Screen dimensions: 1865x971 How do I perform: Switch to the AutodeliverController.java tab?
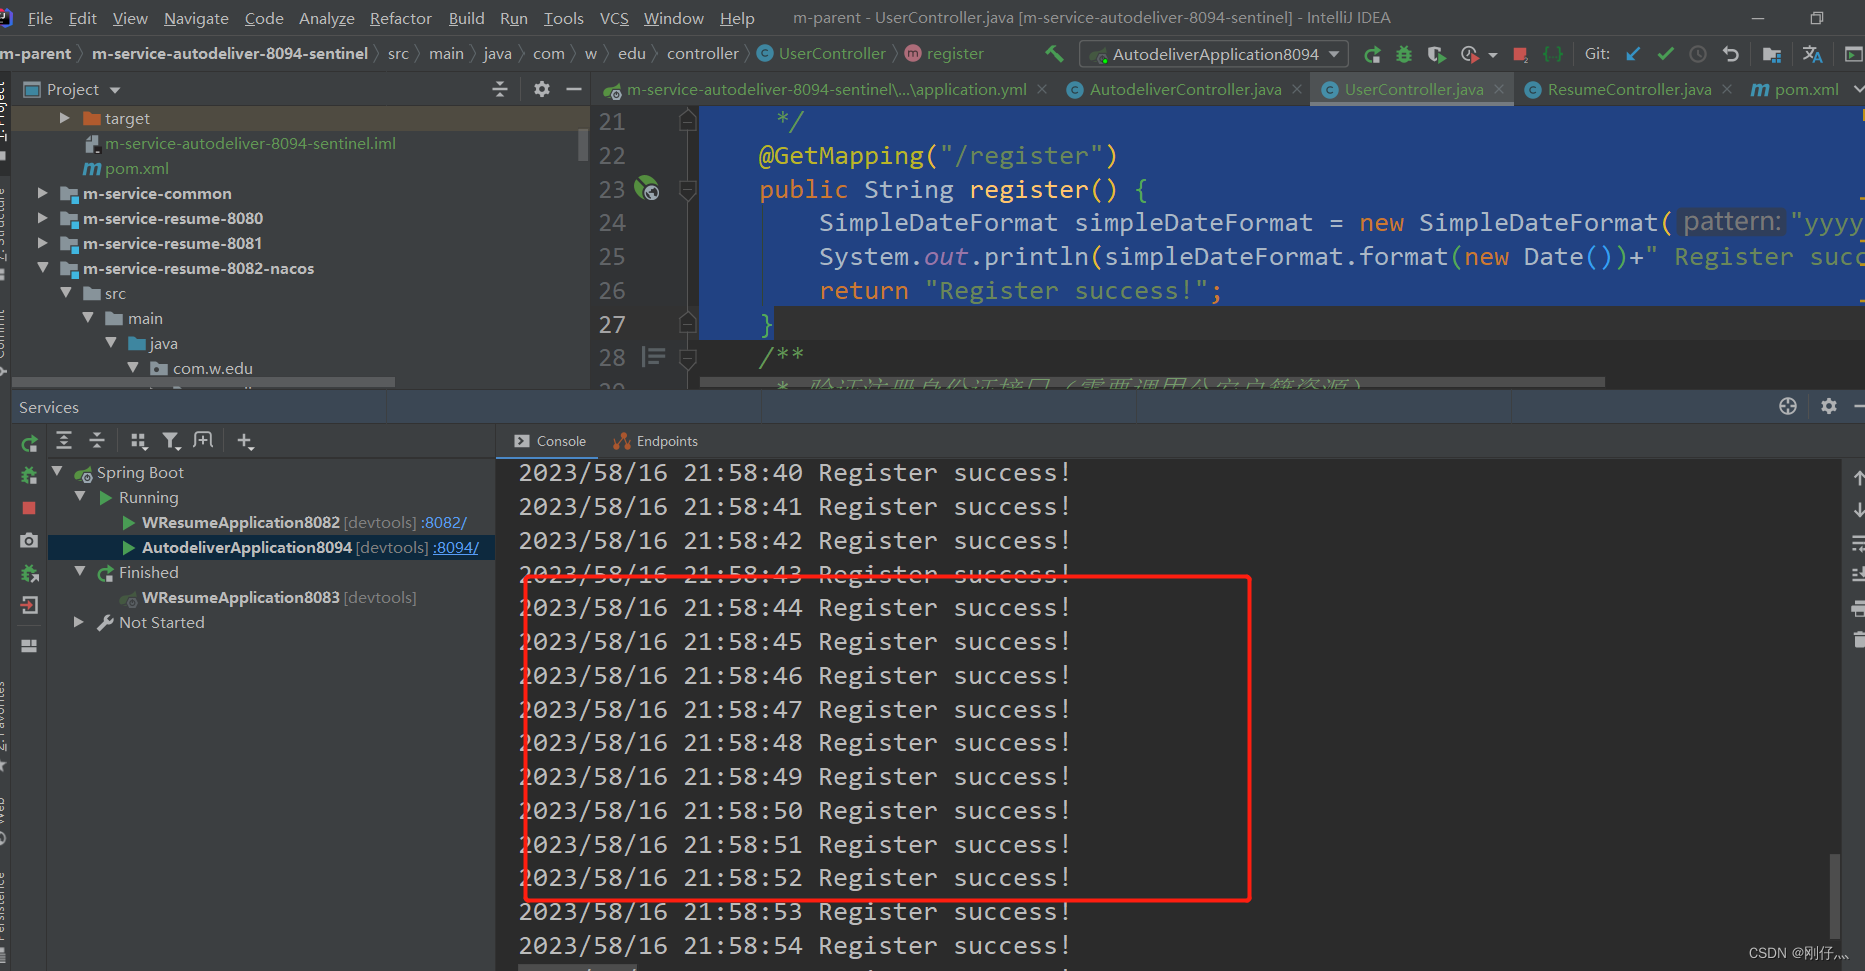point(1185,89)
